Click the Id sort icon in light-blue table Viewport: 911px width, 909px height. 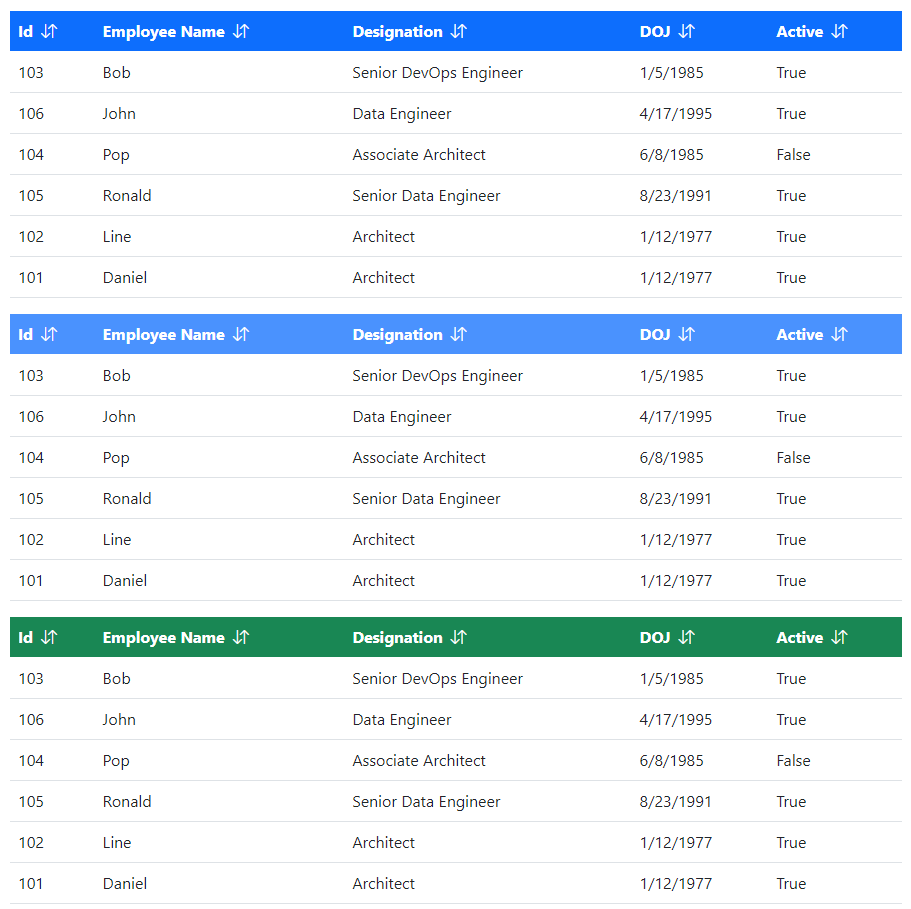(48, 334)
